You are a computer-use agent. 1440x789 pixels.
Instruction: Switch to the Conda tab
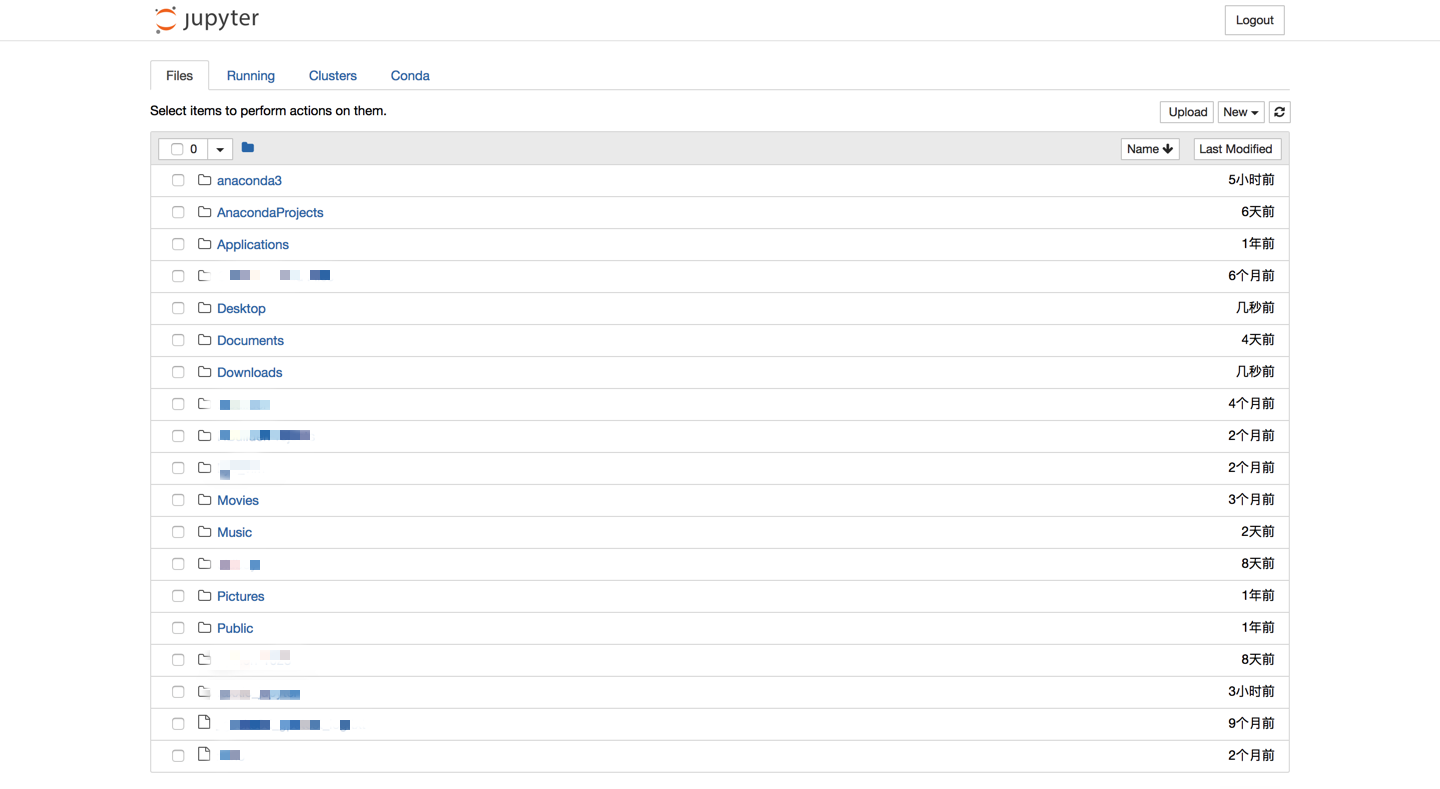409,75
